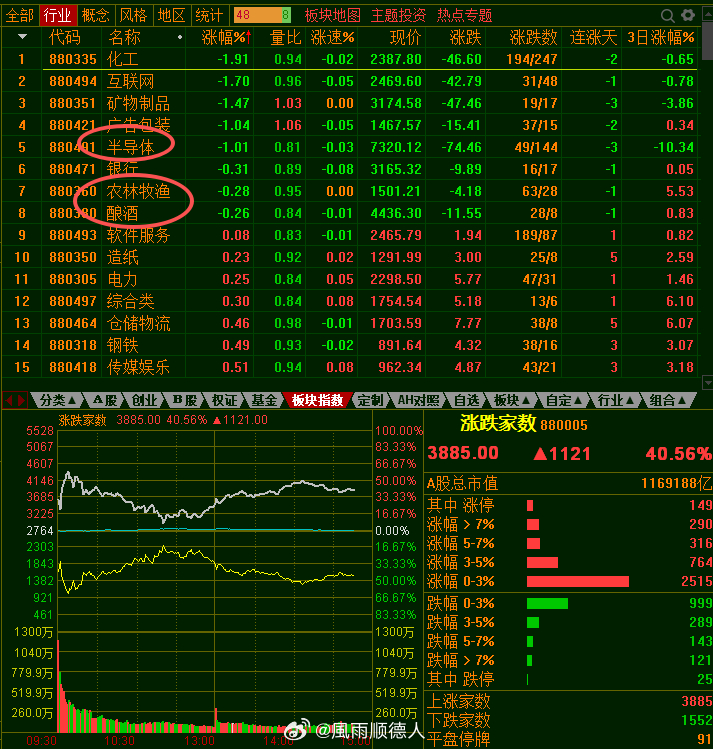The height and width of the screenshot is (749, 713).
Task: Switch to the 全部 tab
Action: (20, 15)
